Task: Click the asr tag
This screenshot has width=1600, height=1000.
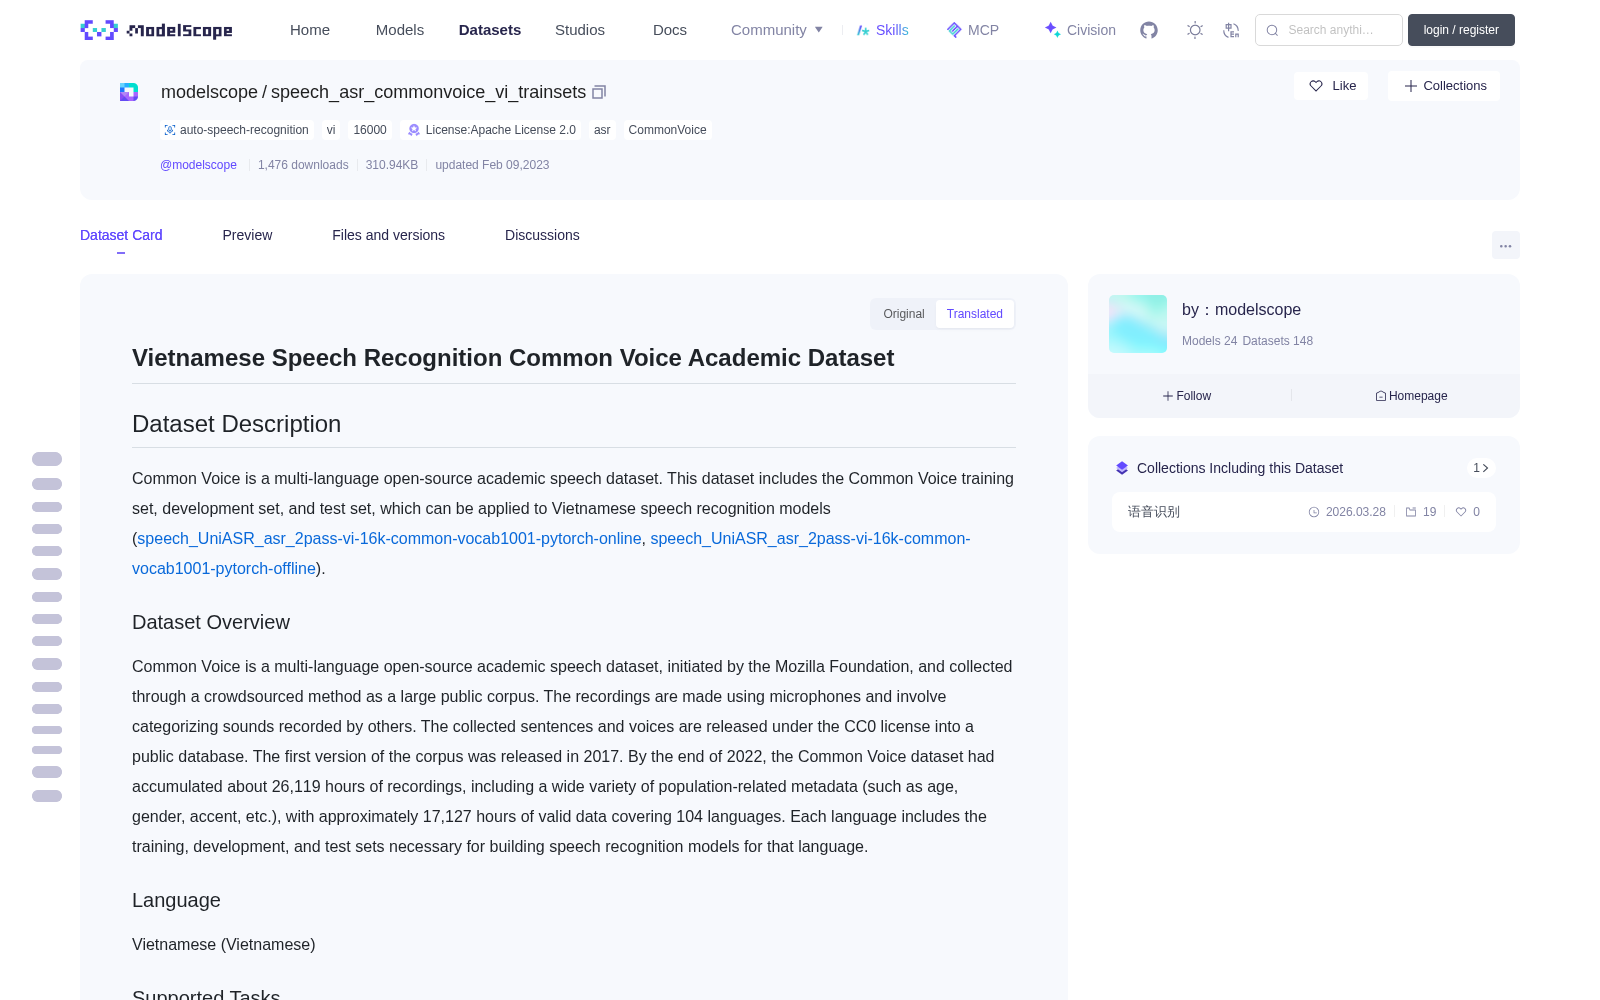Action: (x=602, y=130)
